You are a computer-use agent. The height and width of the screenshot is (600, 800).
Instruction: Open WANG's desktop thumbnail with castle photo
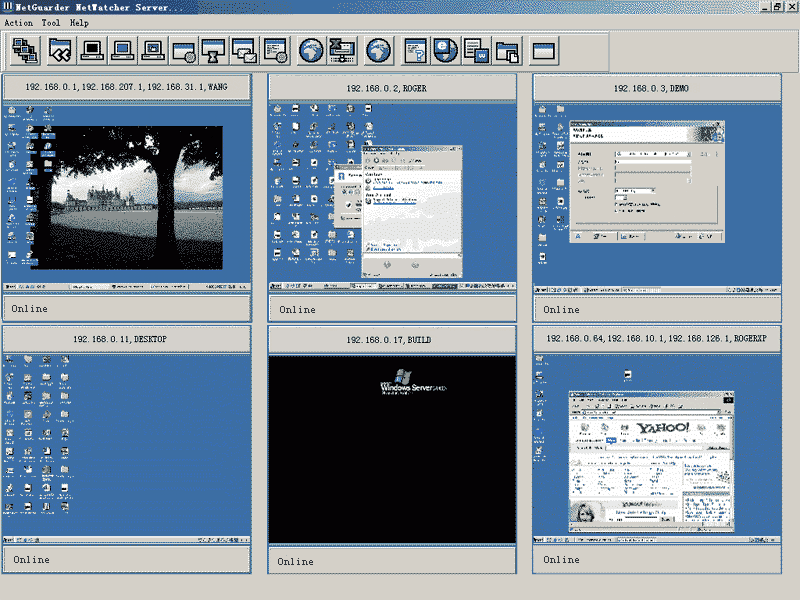click(127, 197)
